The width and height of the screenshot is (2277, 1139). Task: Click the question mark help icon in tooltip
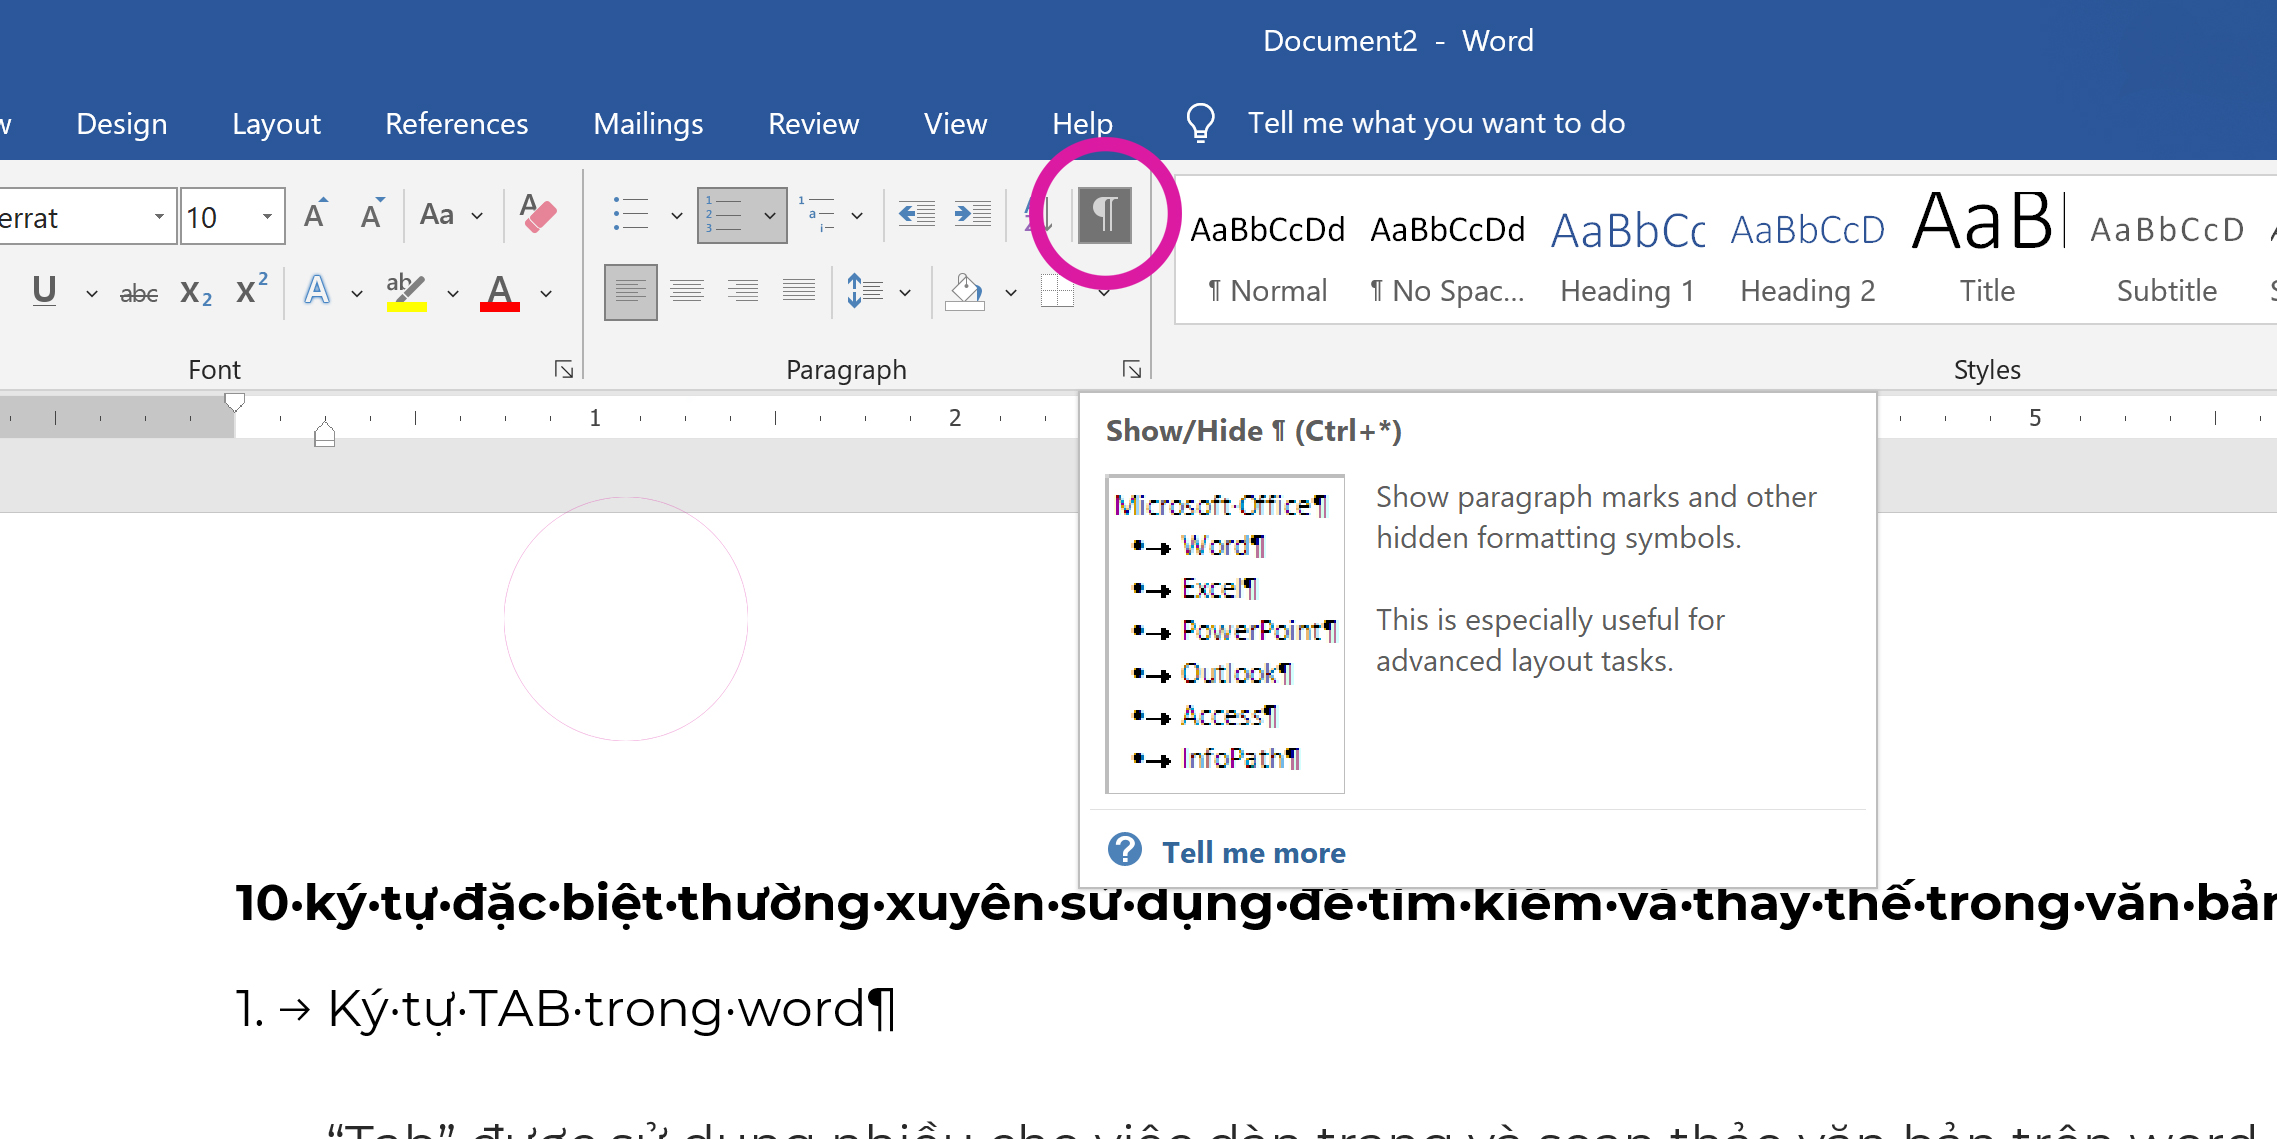[1125, 850]
